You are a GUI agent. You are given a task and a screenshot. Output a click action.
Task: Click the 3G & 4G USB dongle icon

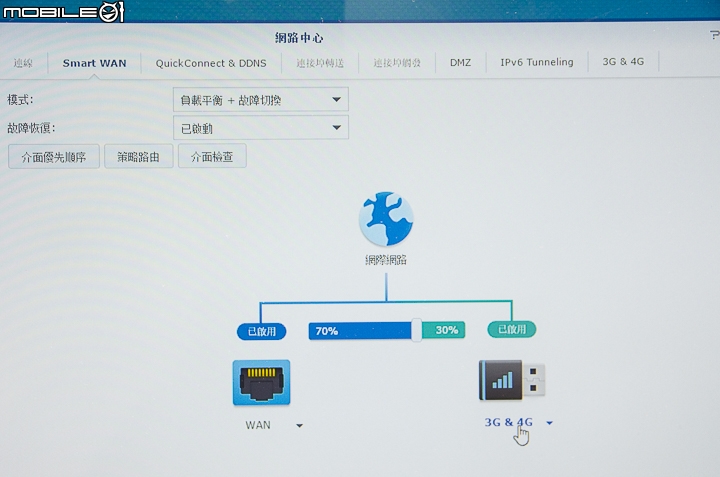point(512,380)
